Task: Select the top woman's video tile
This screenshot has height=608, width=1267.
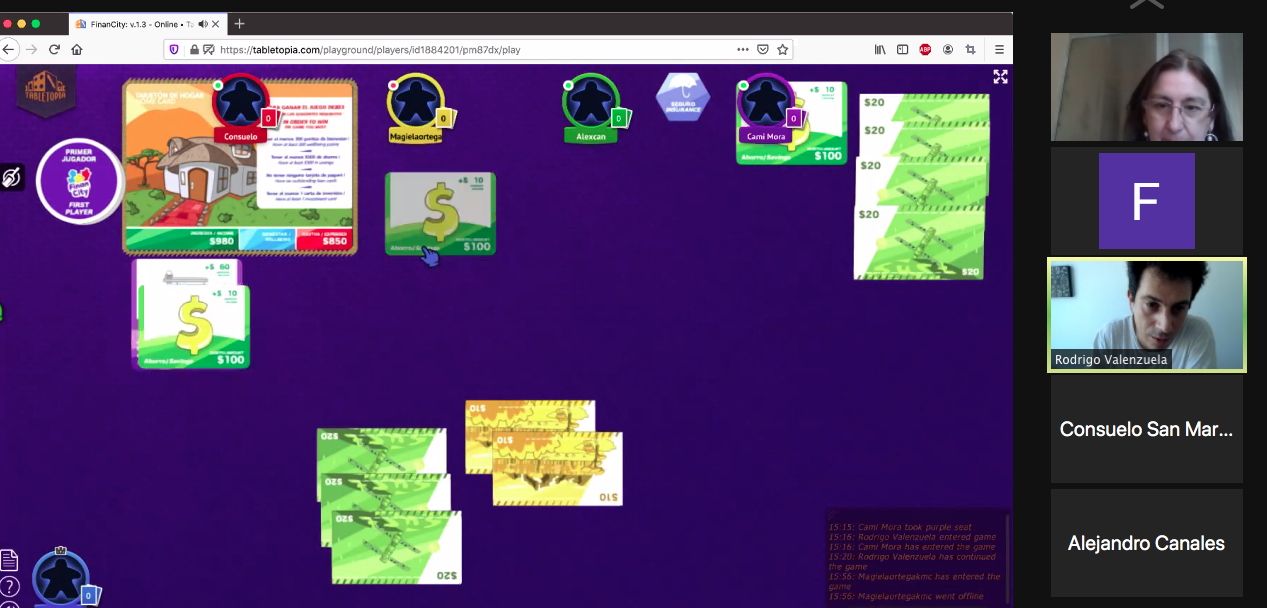Action: point(1146,87)
